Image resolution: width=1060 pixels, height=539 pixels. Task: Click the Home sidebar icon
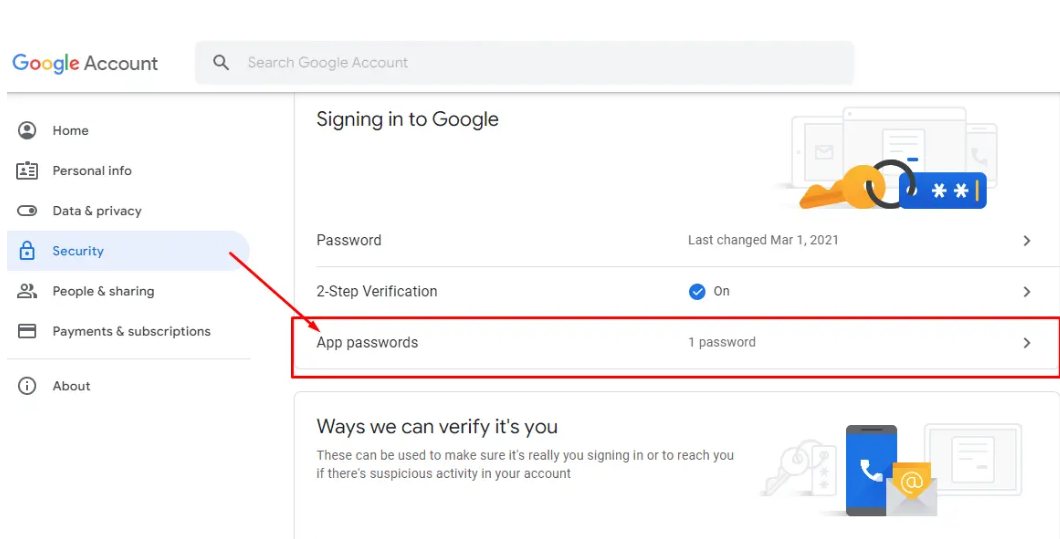[x=27, y=130]
